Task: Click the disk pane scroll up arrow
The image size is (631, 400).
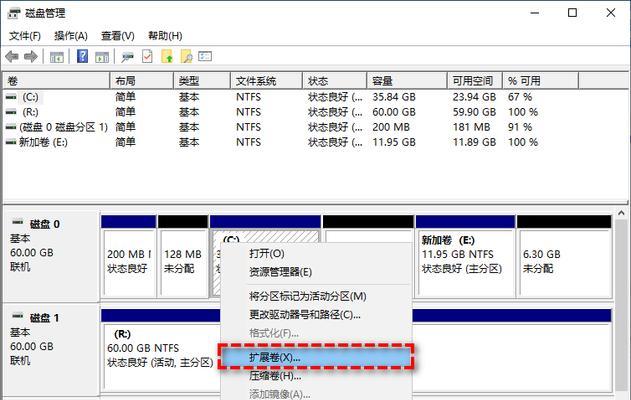Action: (622, 213)
